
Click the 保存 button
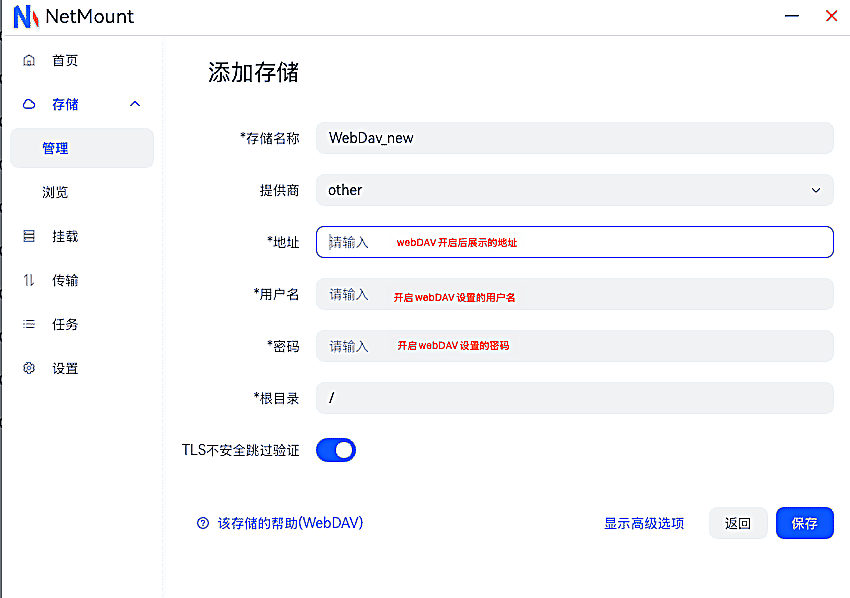pos(804,523)
